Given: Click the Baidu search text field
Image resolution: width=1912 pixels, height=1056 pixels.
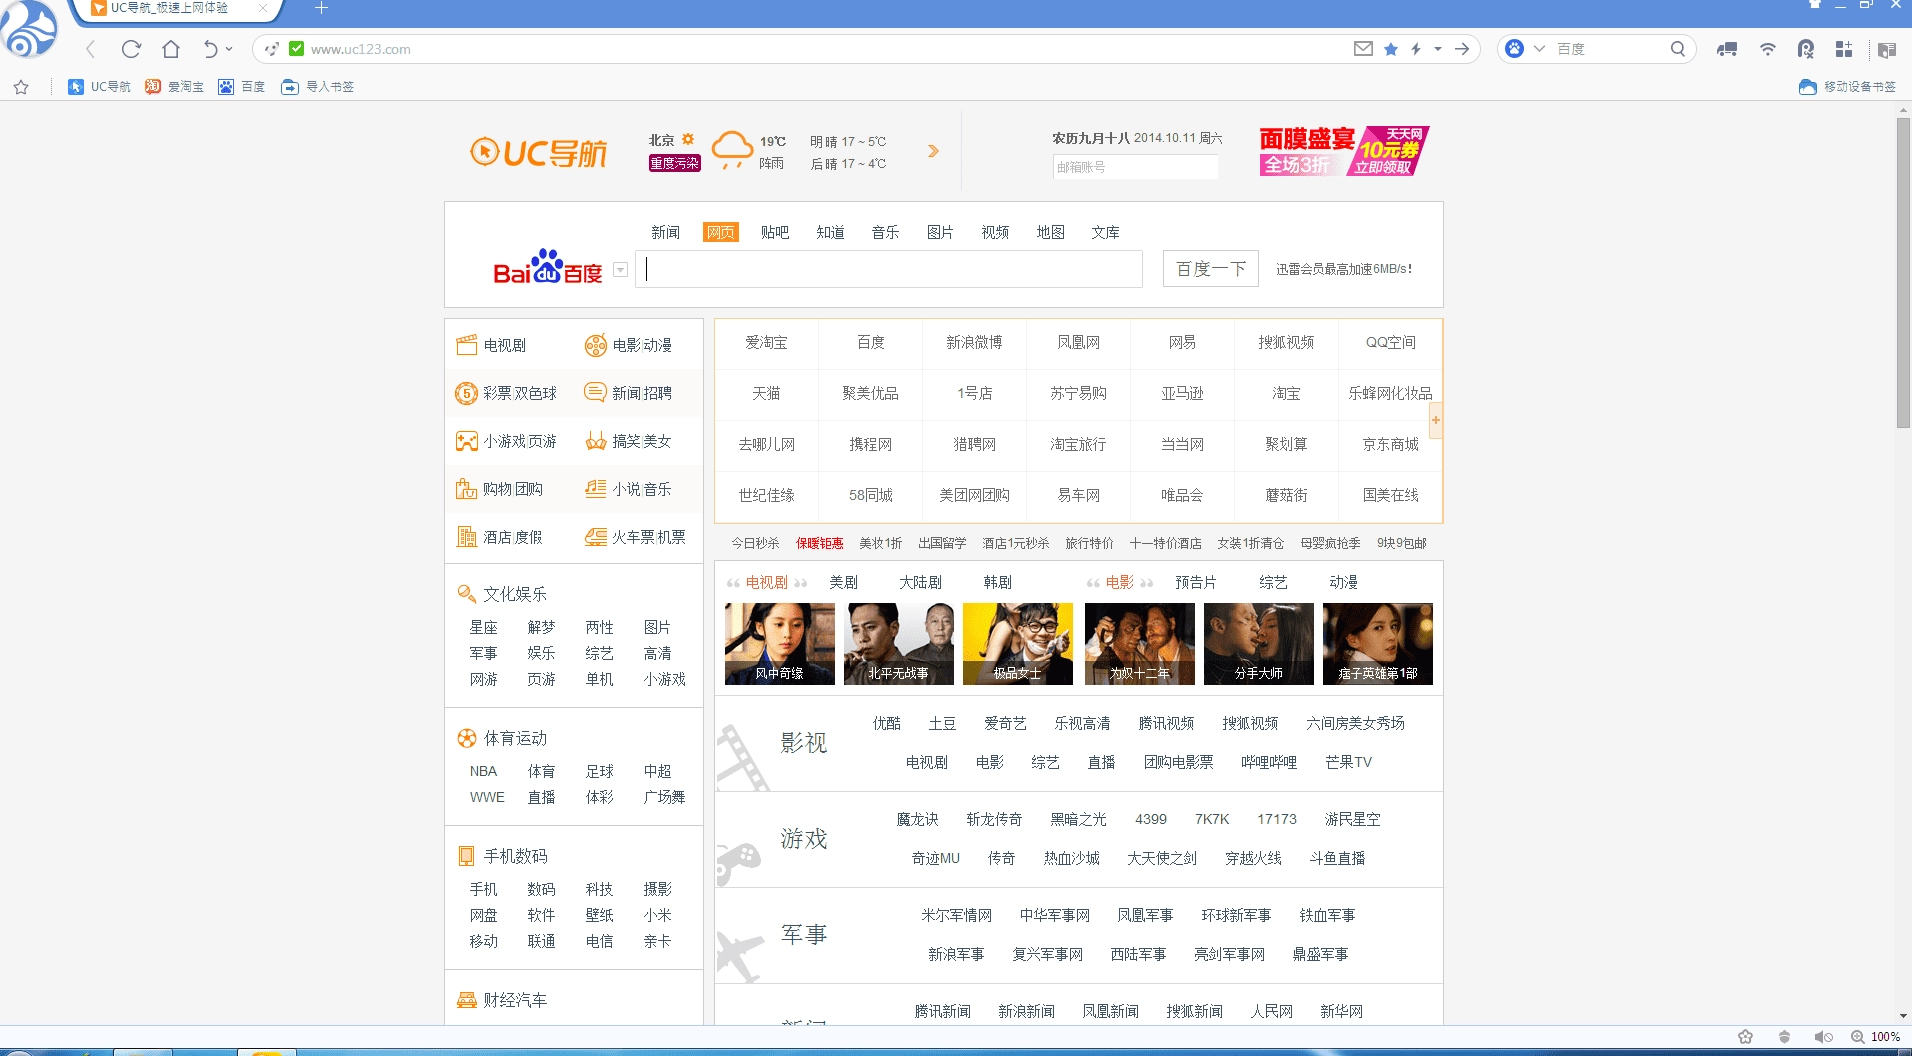Looking at the screenshot, I should [889, 269].
